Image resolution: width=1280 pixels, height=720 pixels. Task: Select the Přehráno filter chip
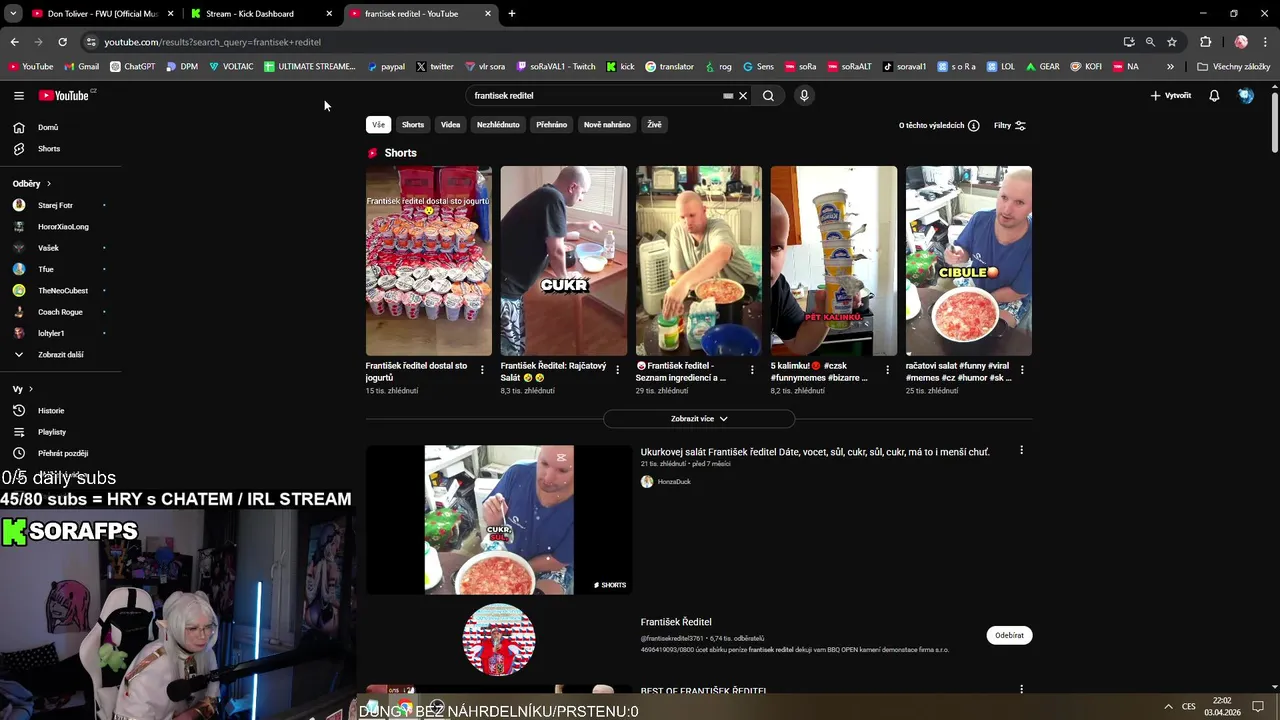tap(552, 125)
